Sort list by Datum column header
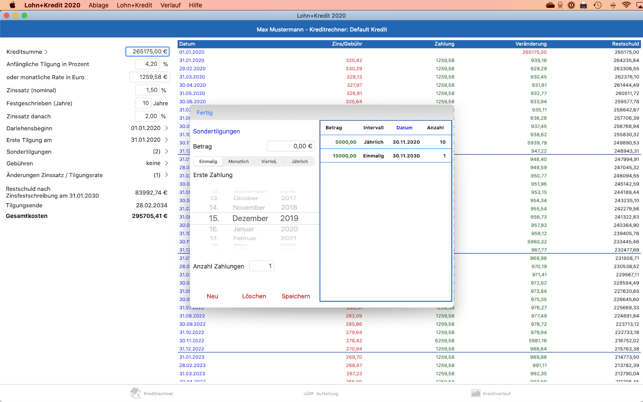 pos(404,128)
